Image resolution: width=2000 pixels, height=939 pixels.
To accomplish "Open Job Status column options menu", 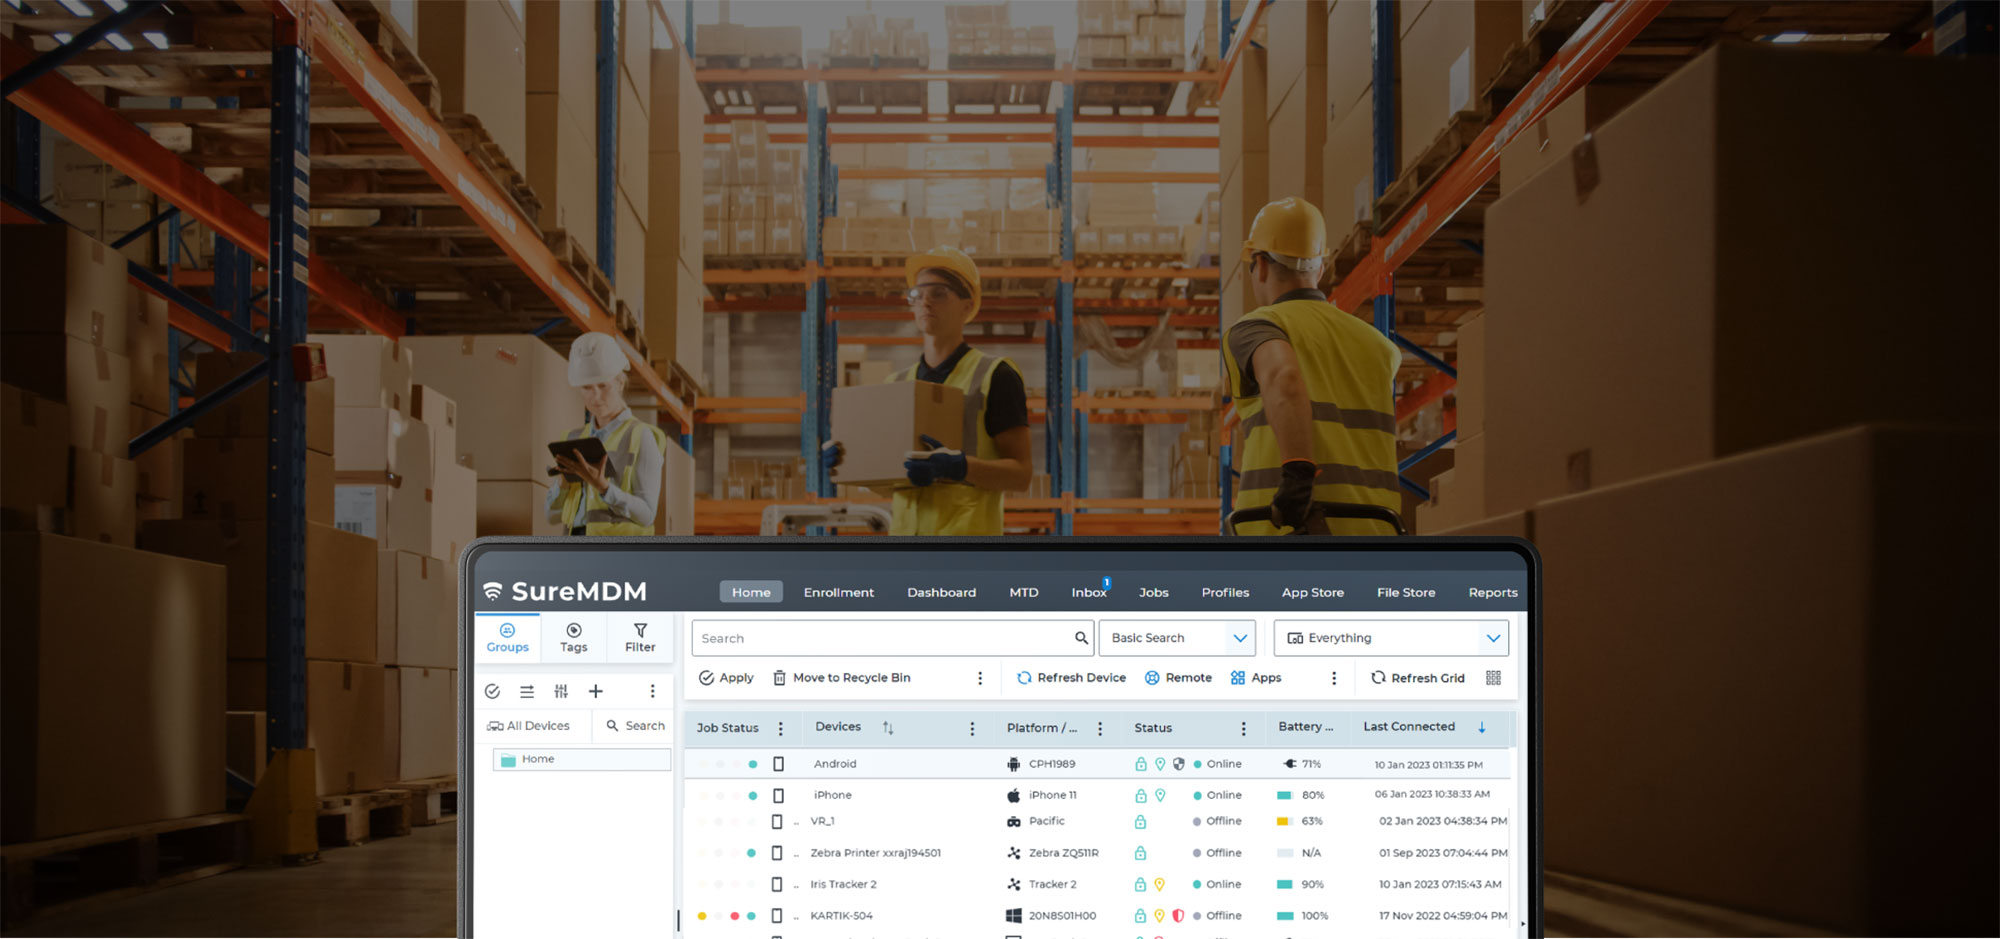I will point(781,729).
